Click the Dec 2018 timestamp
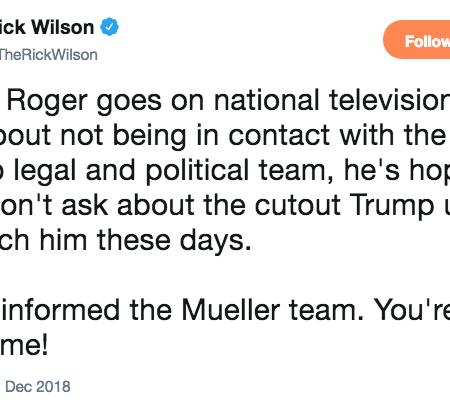Viewport: 450px width, 409px height. [38, 387]
